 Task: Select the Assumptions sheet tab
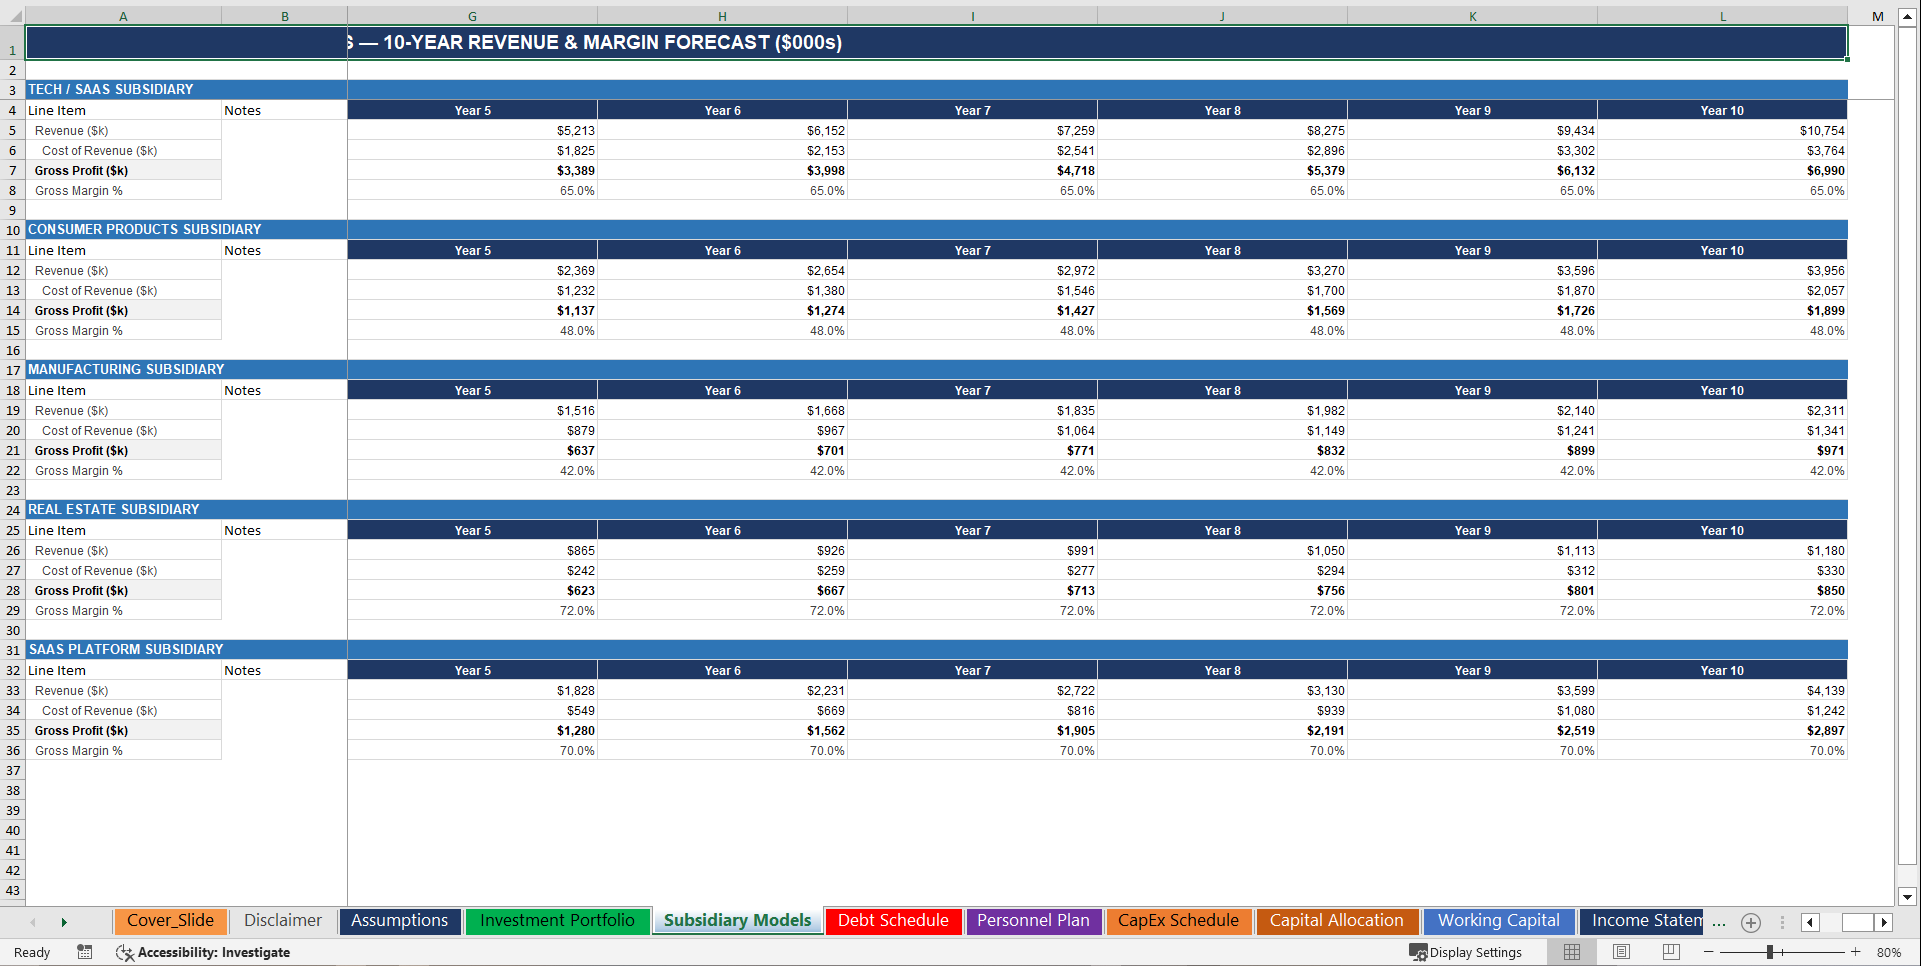tap(399, 920)
